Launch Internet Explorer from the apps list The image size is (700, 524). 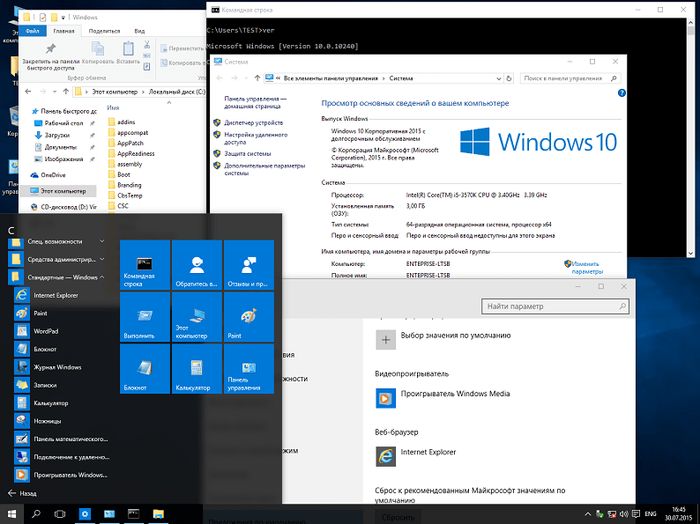(x=58, y=295)
